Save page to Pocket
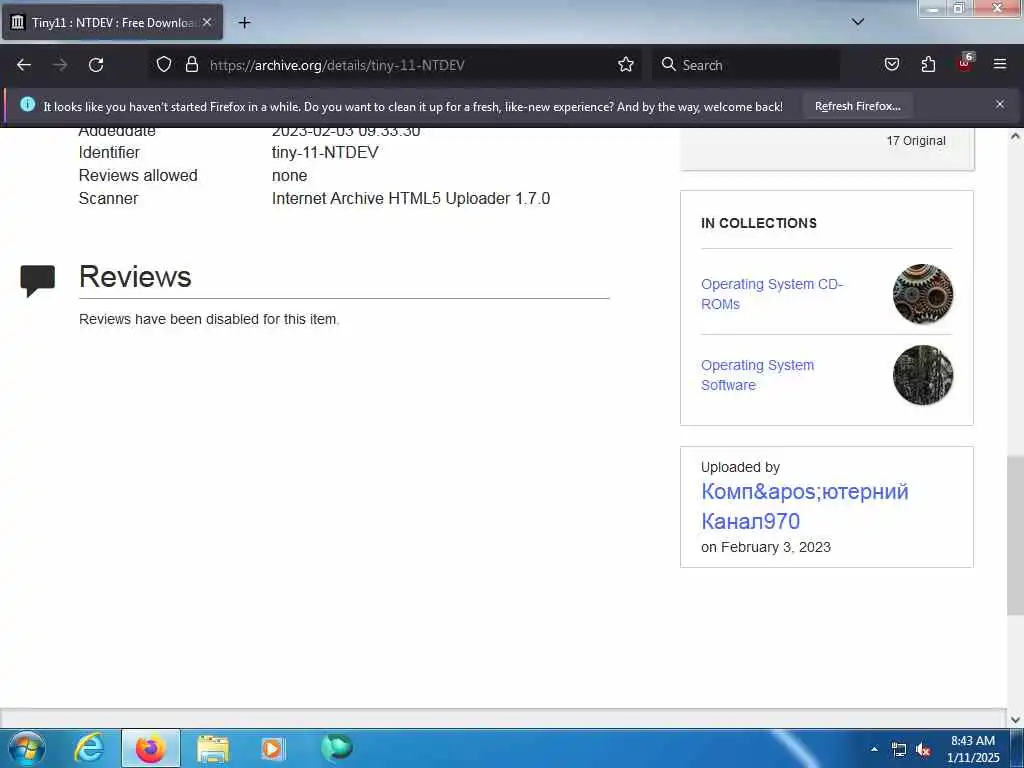Screen dimensions: 1024x768 pos(891,65)
